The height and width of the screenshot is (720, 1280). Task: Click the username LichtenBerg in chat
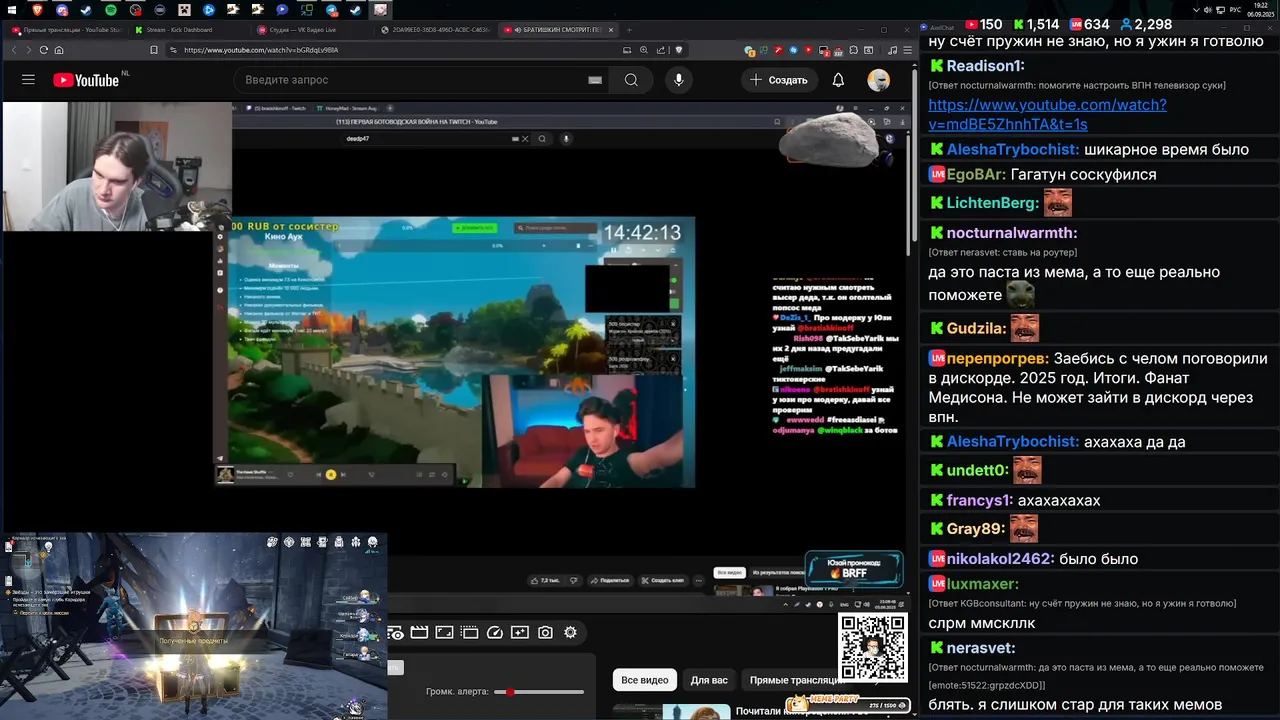coord(992,203)
